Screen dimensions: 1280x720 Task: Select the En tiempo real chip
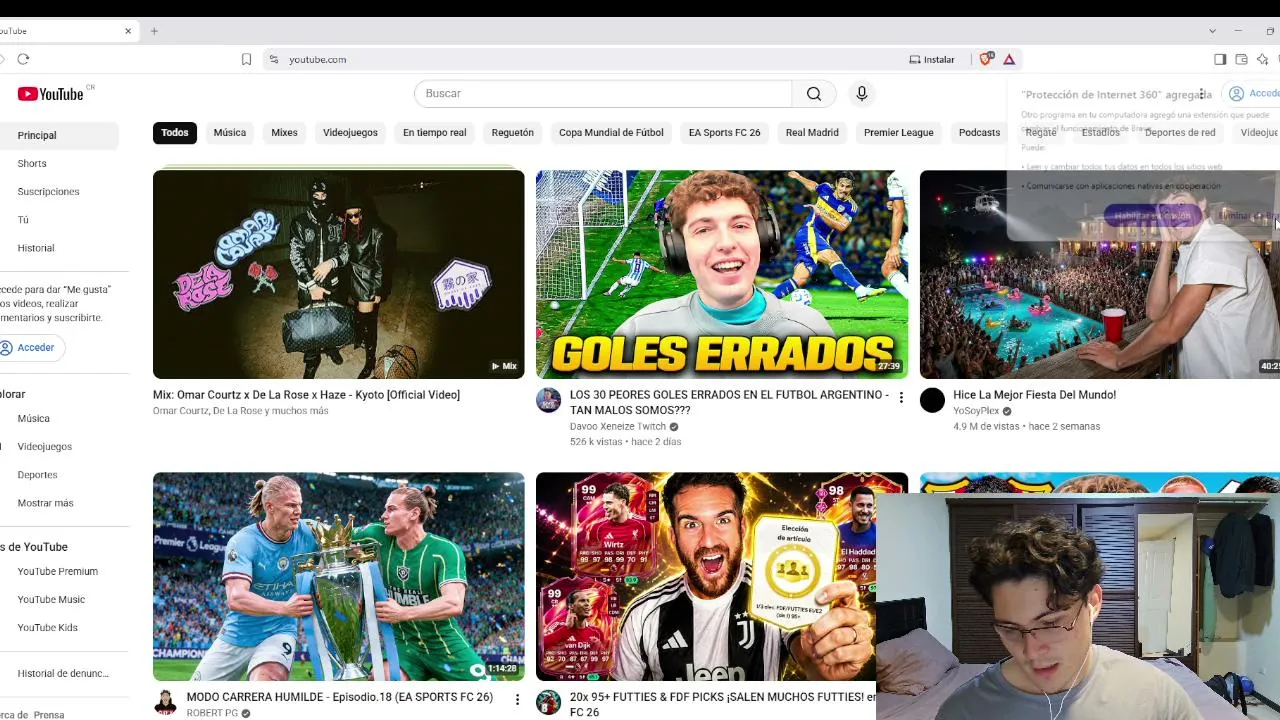coord(435,132)
